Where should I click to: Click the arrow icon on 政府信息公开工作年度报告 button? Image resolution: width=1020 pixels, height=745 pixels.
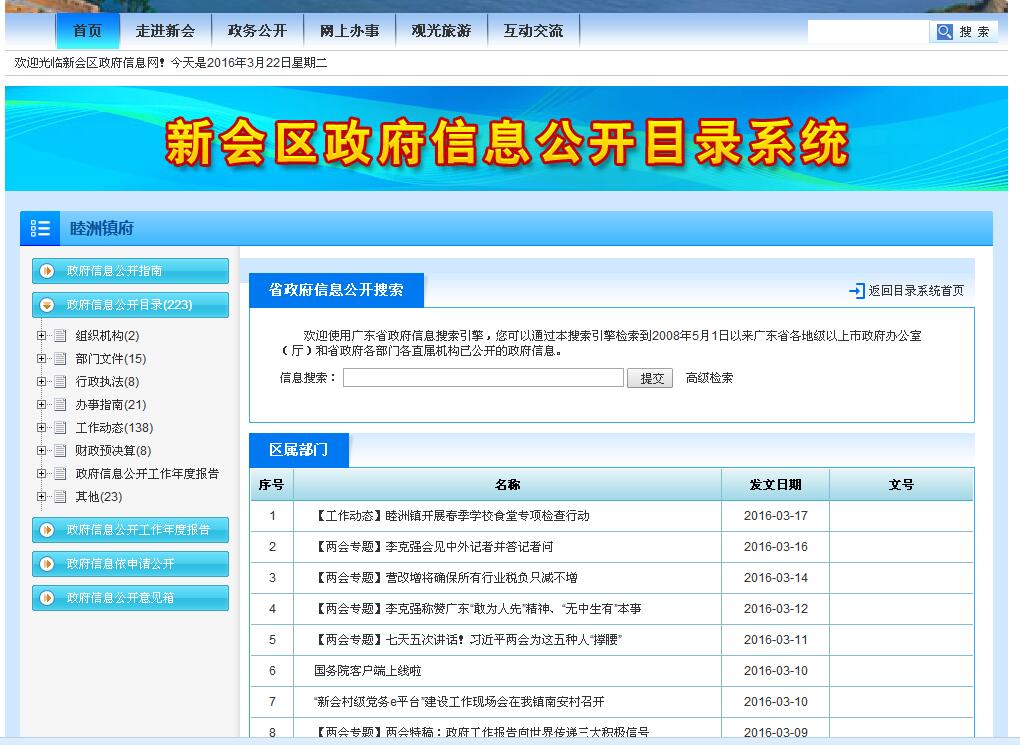click(x=47, y=530)
